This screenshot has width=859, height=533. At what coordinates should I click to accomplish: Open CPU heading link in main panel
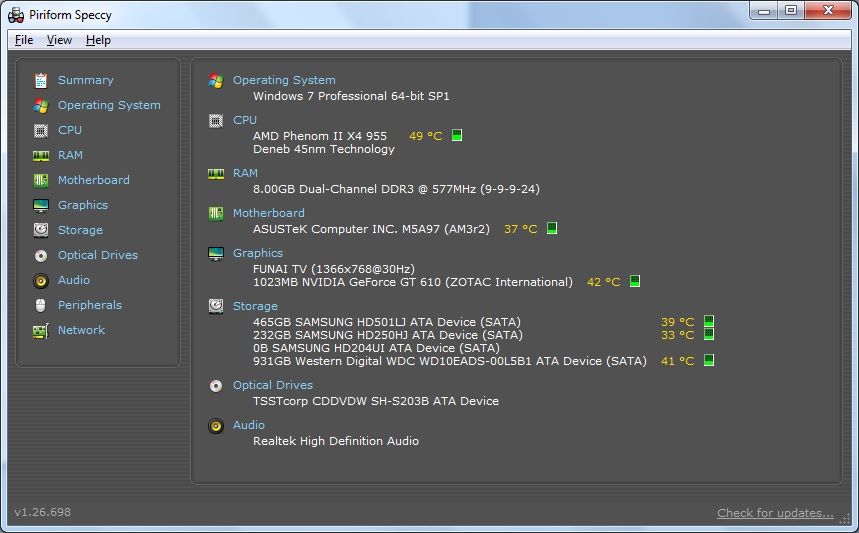coord(245,120)
